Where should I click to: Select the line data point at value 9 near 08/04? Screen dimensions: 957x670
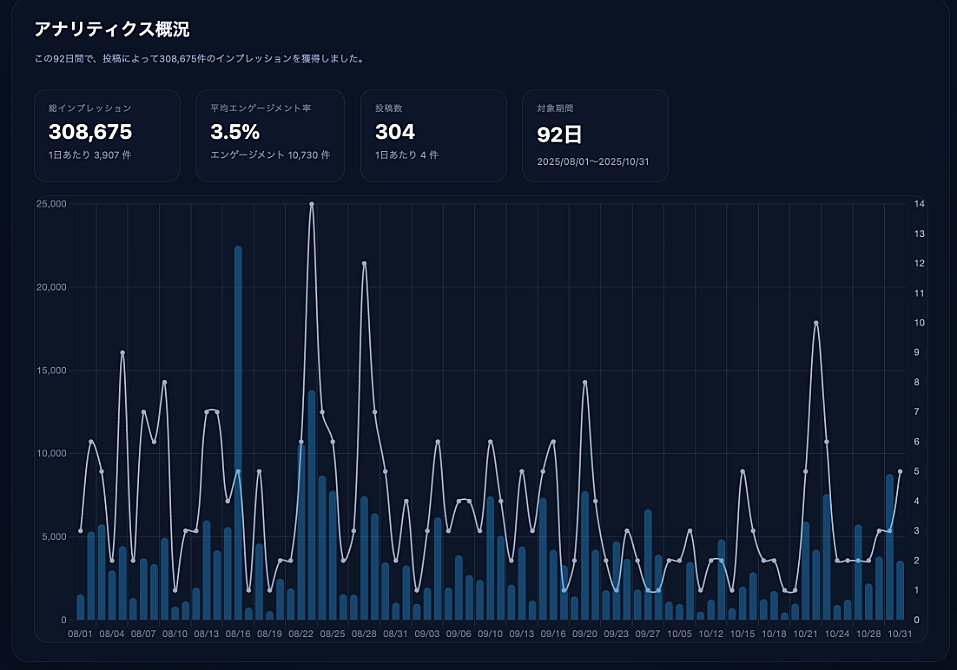tap(123, 353)
